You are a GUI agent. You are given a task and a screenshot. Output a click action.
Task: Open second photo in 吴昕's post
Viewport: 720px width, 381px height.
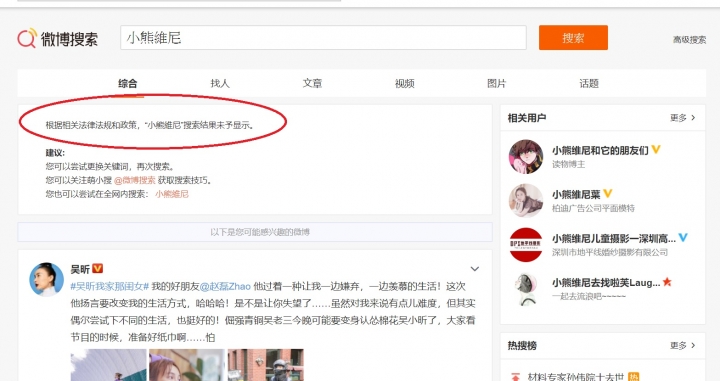click(x=187, y=365)
